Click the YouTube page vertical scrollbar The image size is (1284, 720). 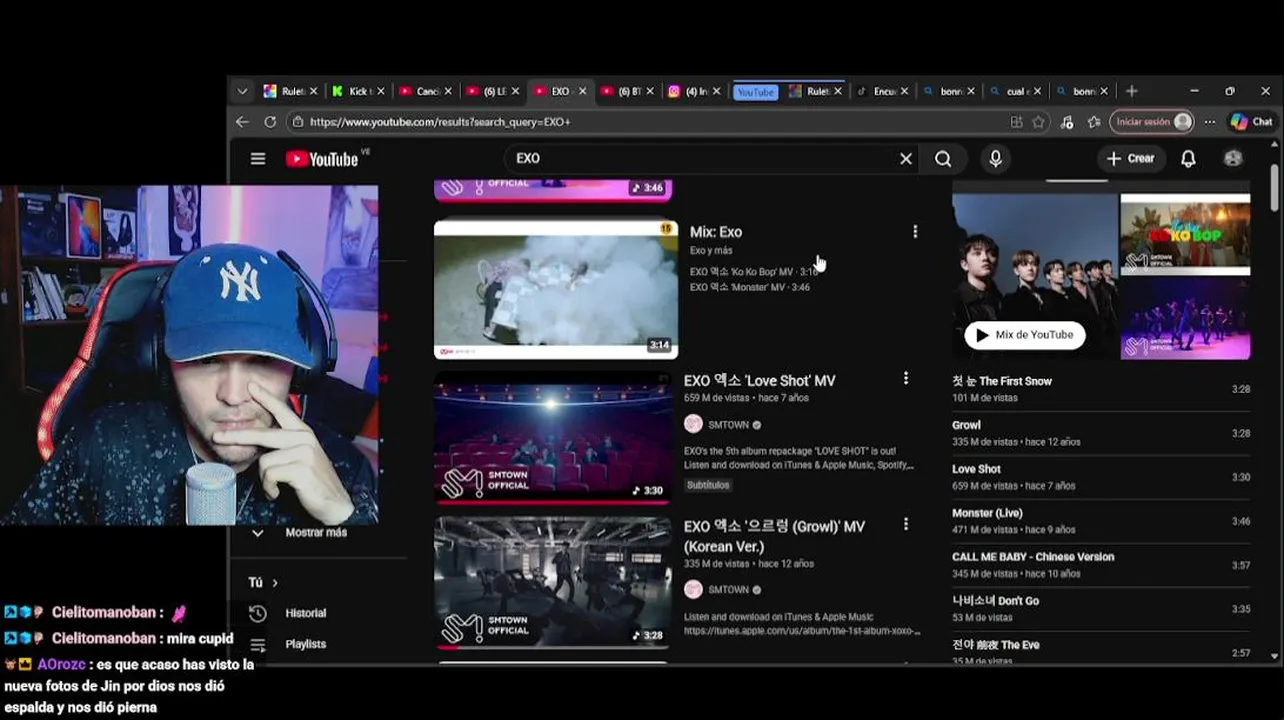click(1274, 187)
